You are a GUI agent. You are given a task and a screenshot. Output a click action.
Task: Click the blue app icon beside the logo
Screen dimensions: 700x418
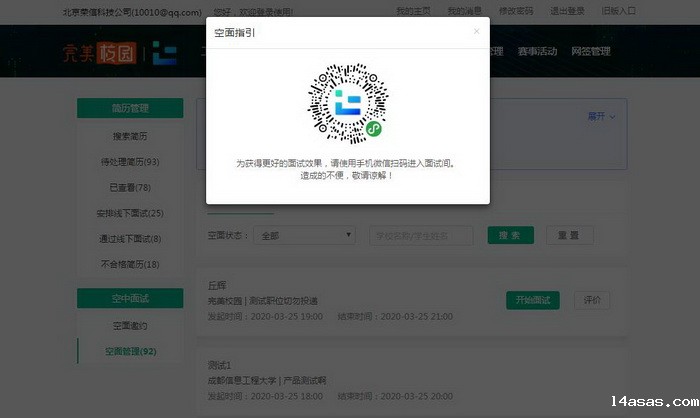click(x=167, y=53)
